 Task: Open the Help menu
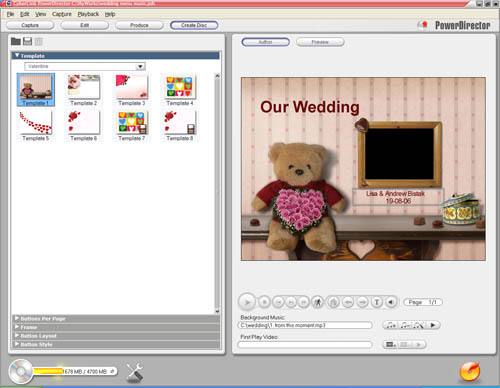point(110,14)
